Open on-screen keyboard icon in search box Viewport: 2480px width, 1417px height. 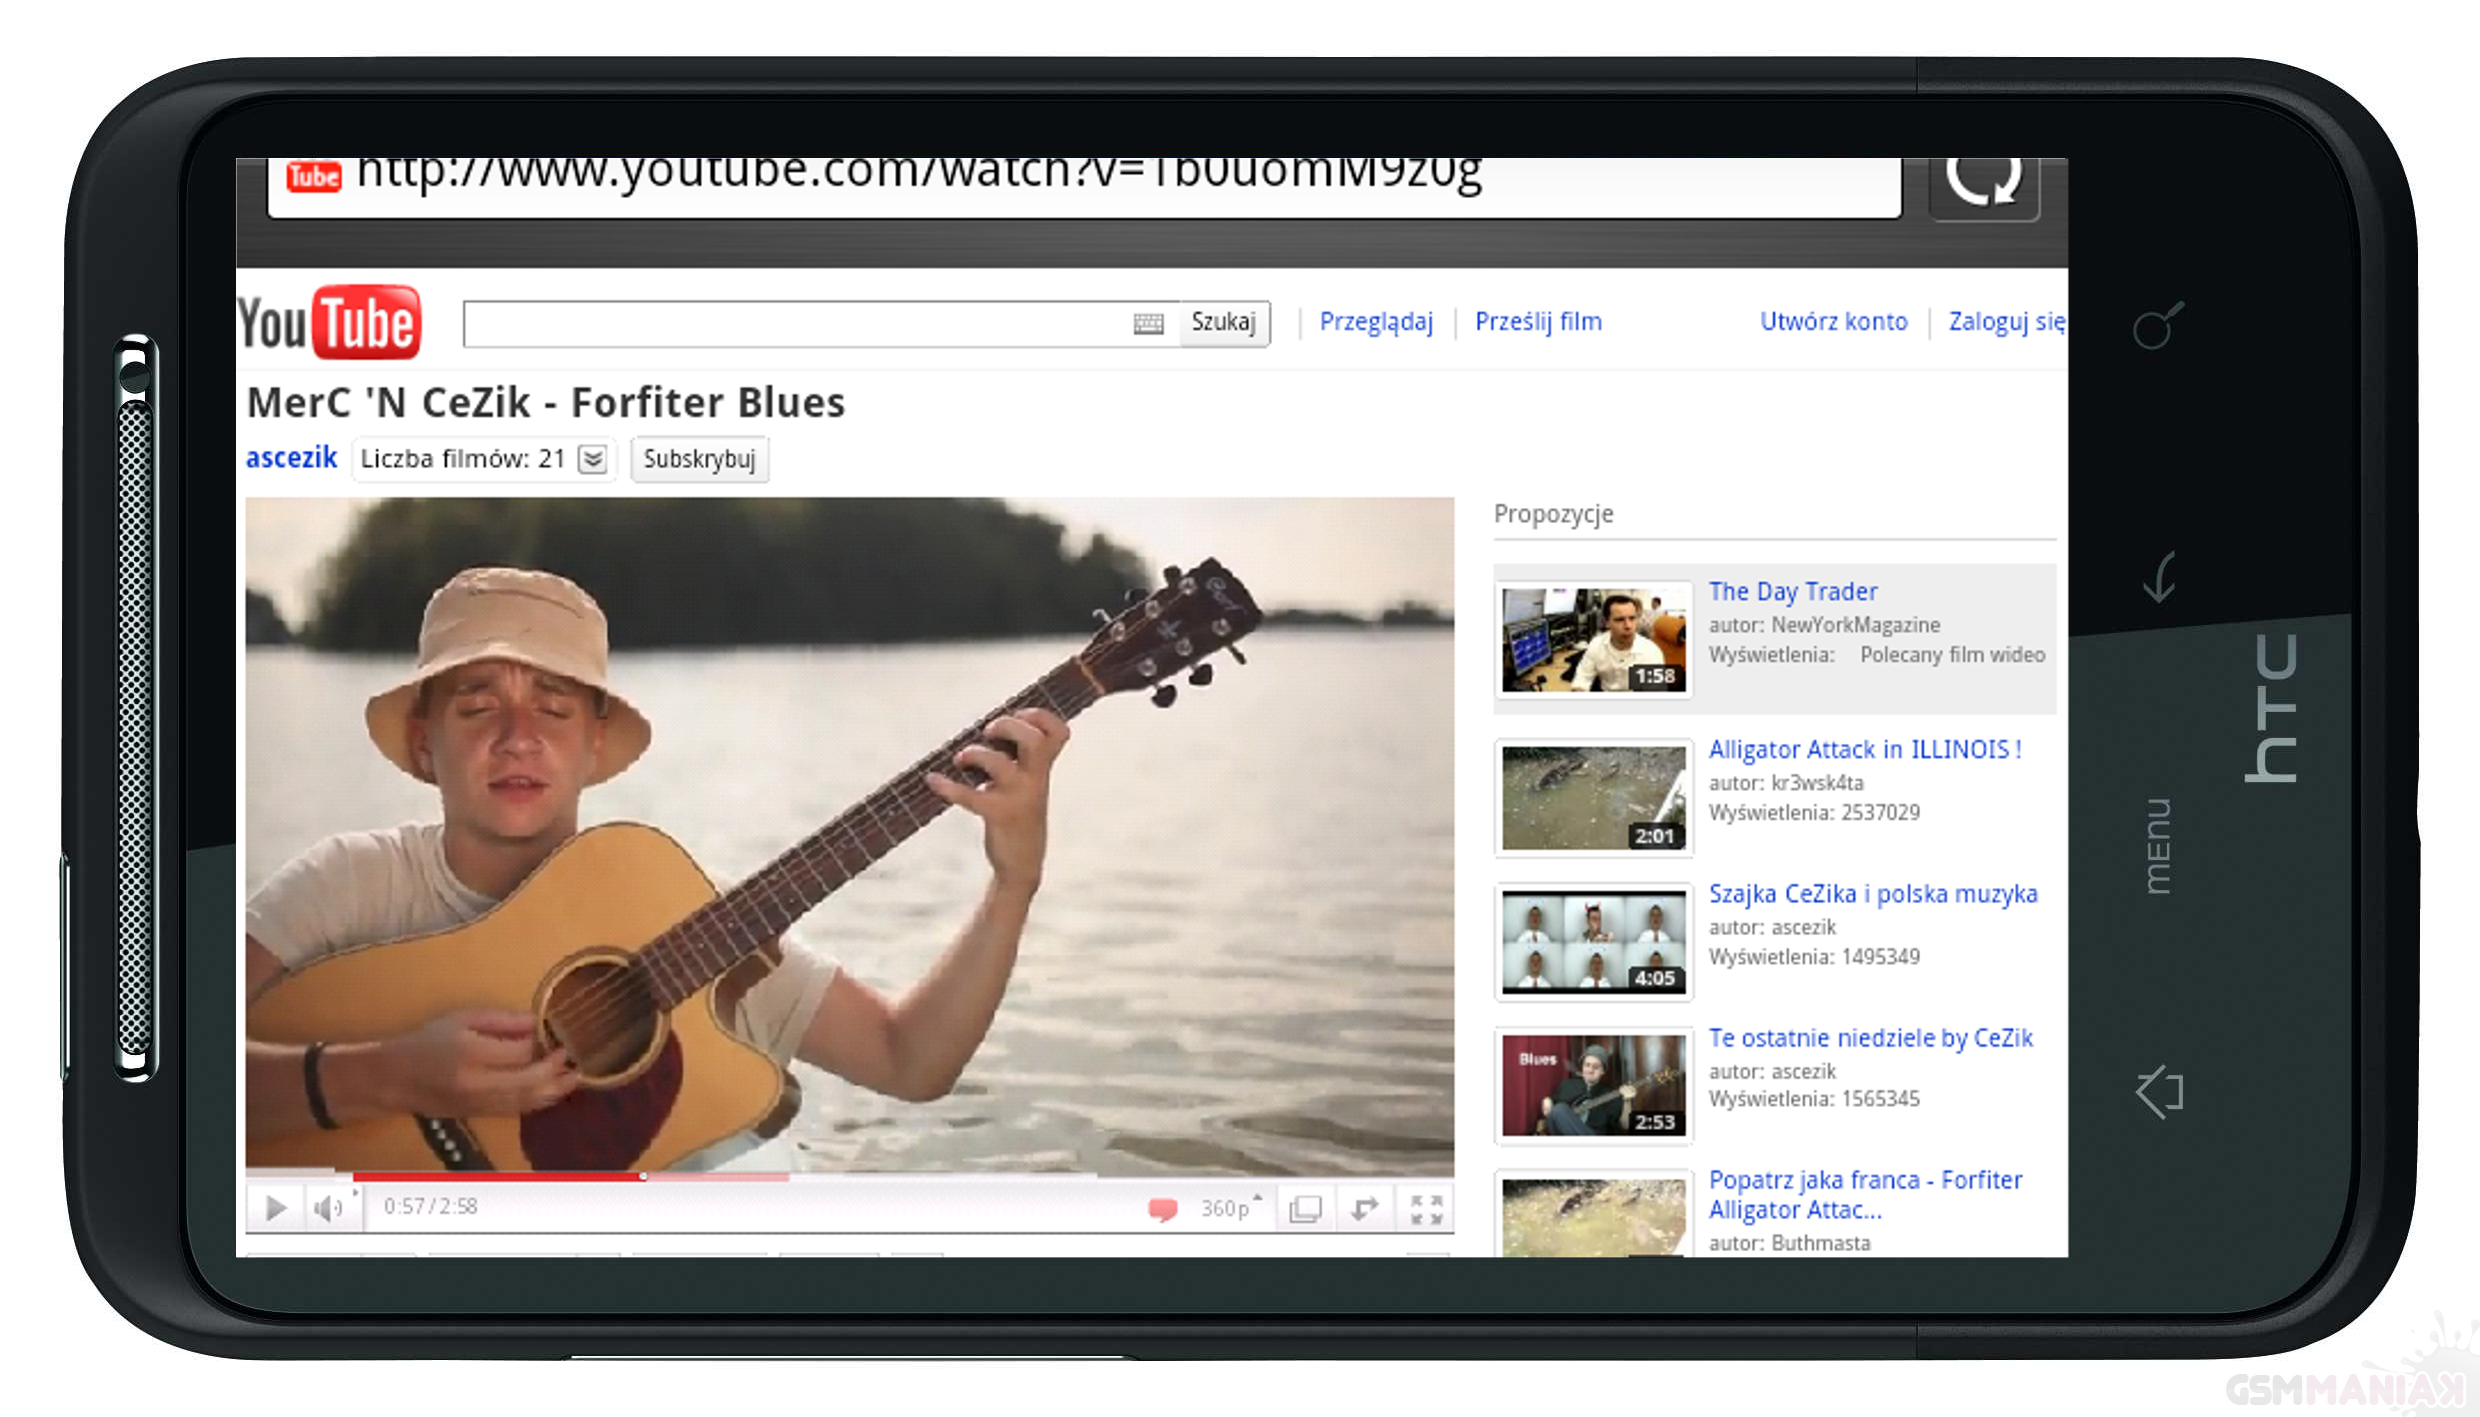tap(1148, 324)
